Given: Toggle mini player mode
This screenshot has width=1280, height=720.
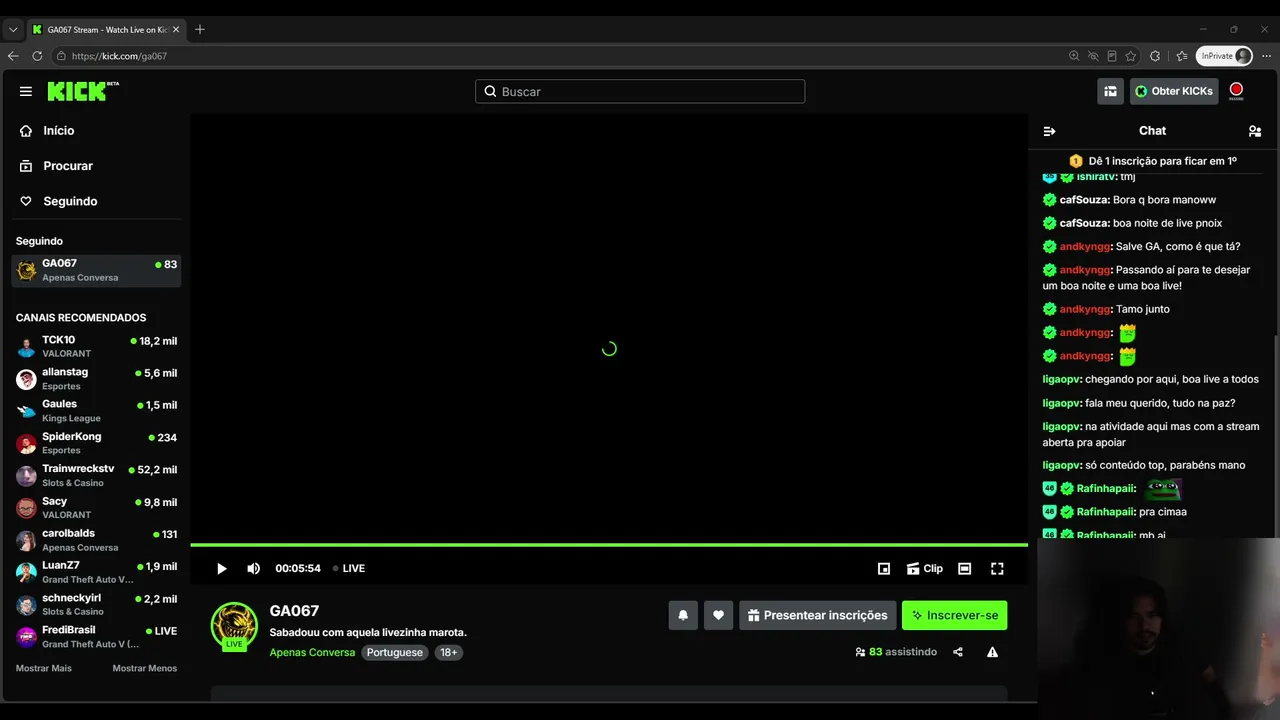Looking at the screenshot, I should [x=884, y=568].
